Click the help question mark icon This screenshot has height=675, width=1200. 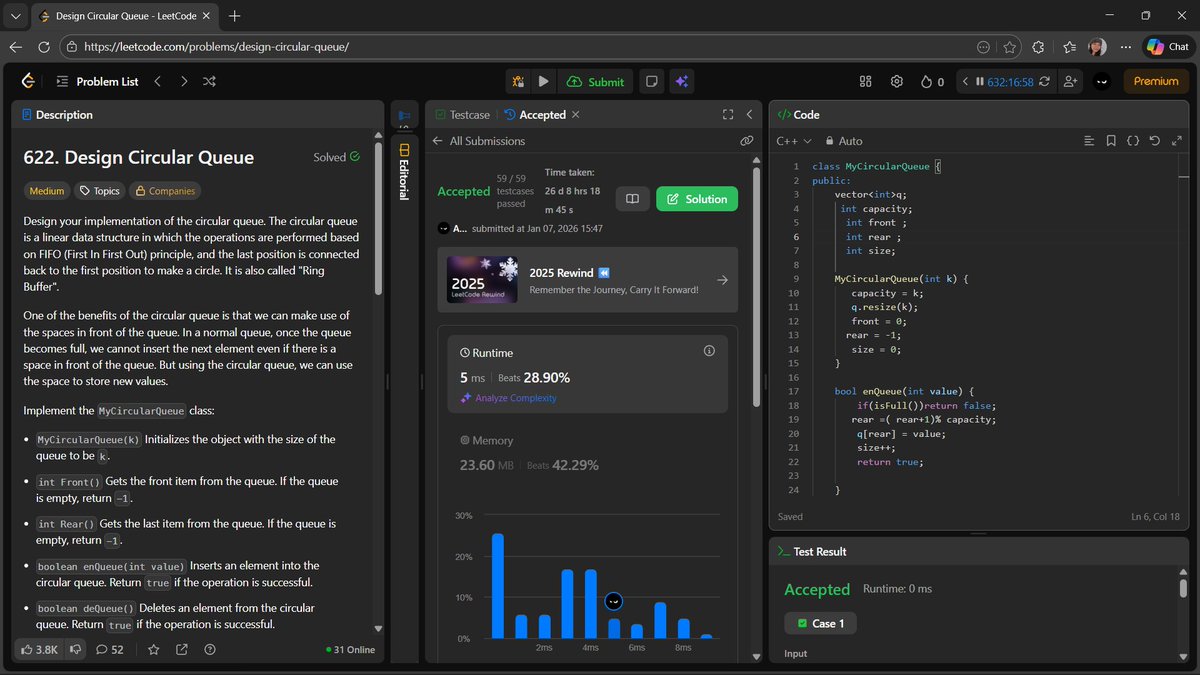pos(209,649)
